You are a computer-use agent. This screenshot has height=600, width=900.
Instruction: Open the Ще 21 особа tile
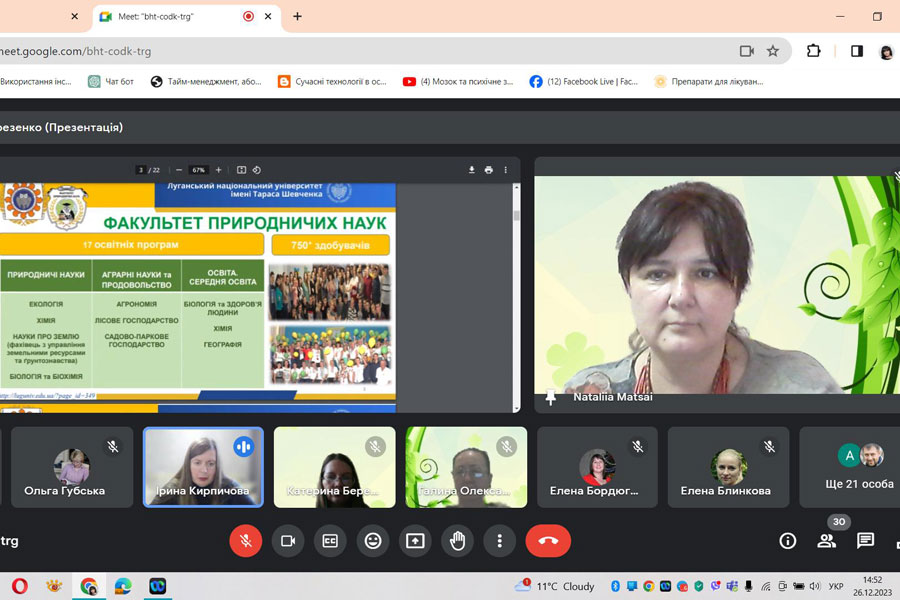[850, 467]
